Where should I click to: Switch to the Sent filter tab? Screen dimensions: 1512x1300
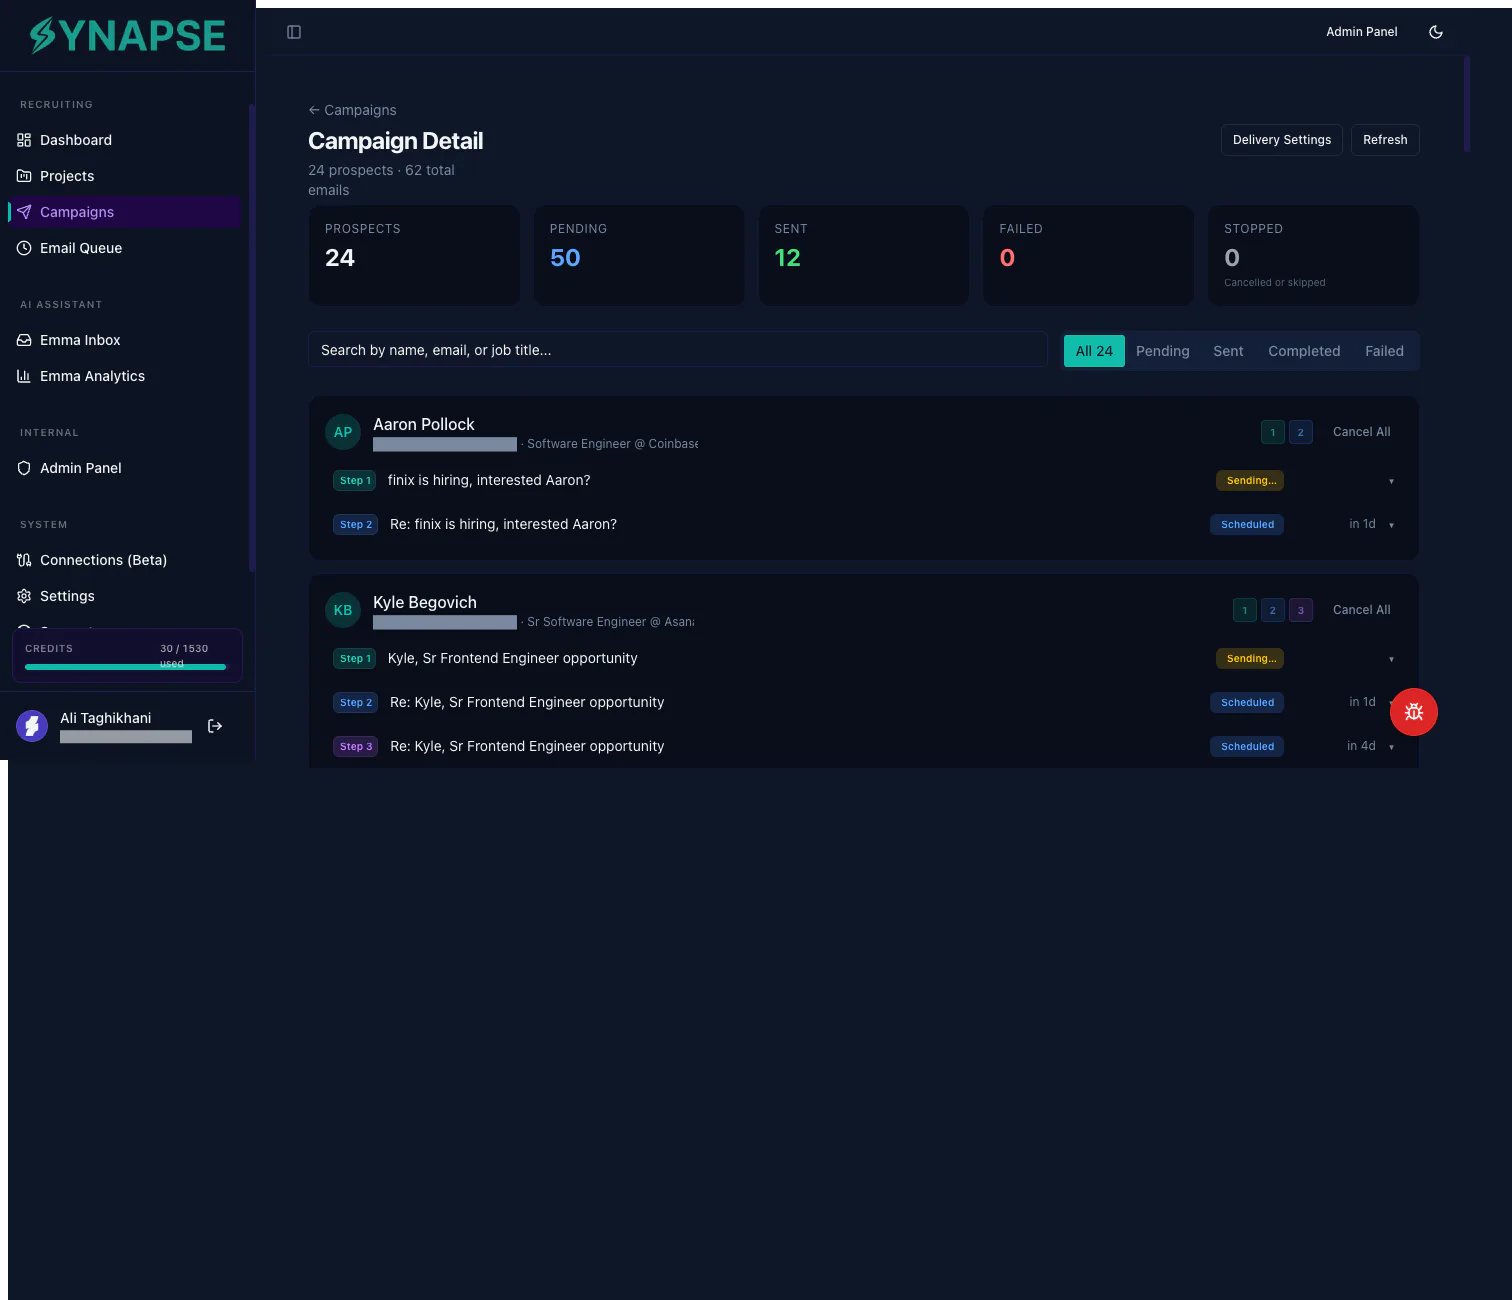coord(1228,351)
